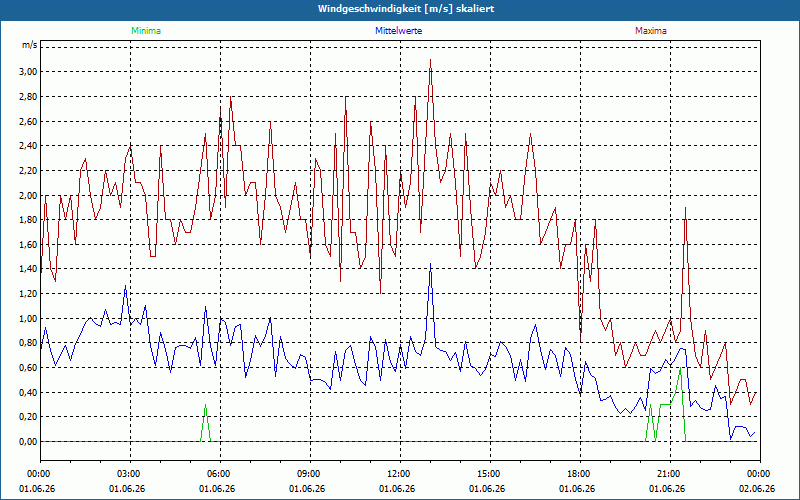Viewport: 800px width, 500px height.
Task: Click the '1,40' y-axis value
Action: [x=28, y=269]
